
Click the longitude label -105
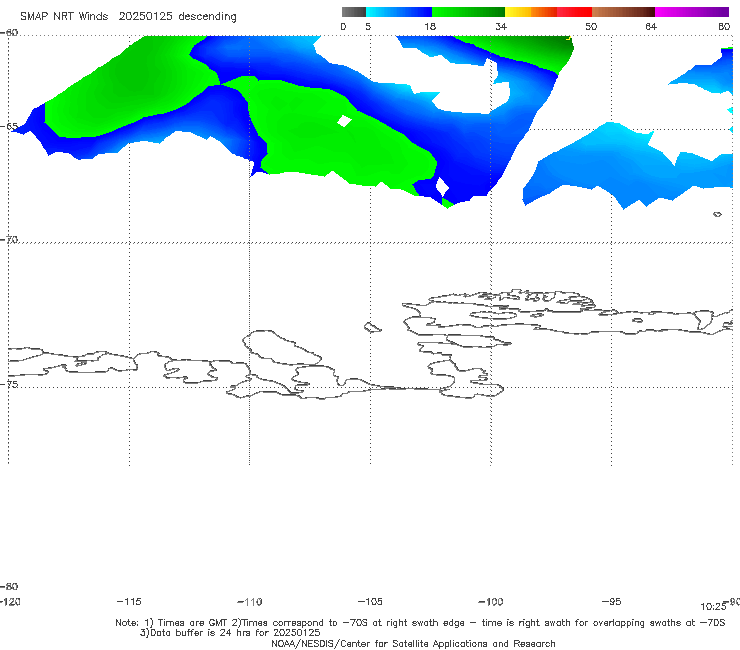(x=370, y=601)
